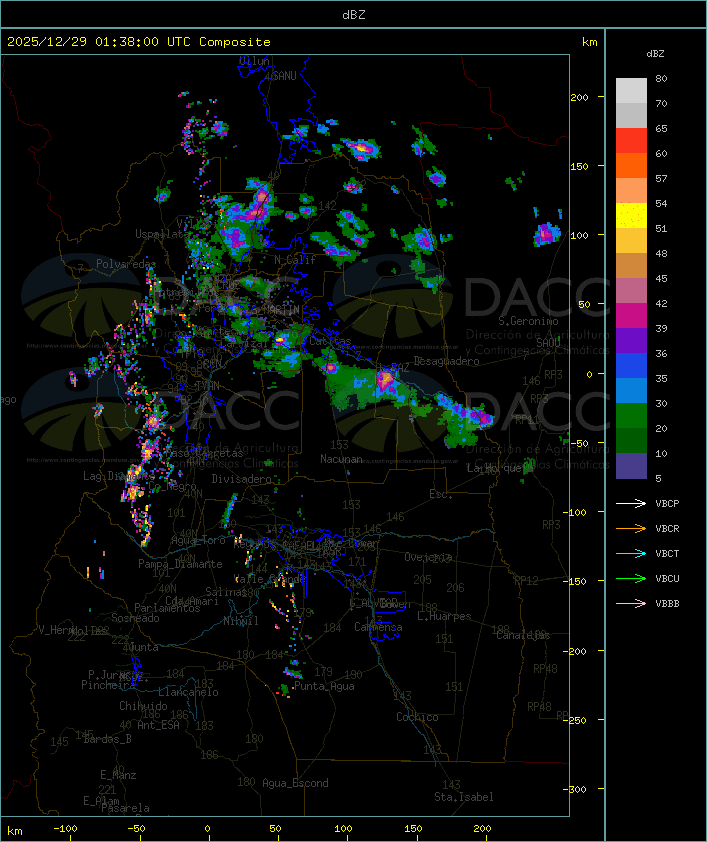707x842 pixels.
Task: Click the Polvaredas place label
Action: coord(125,264)
